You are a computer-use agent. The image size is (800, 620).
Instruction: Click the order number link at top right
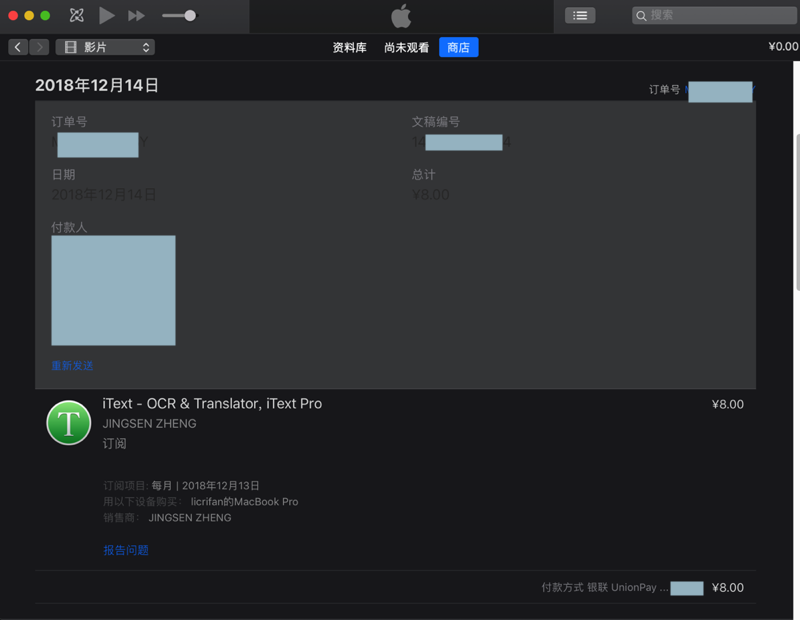click(x=720, y=91)
